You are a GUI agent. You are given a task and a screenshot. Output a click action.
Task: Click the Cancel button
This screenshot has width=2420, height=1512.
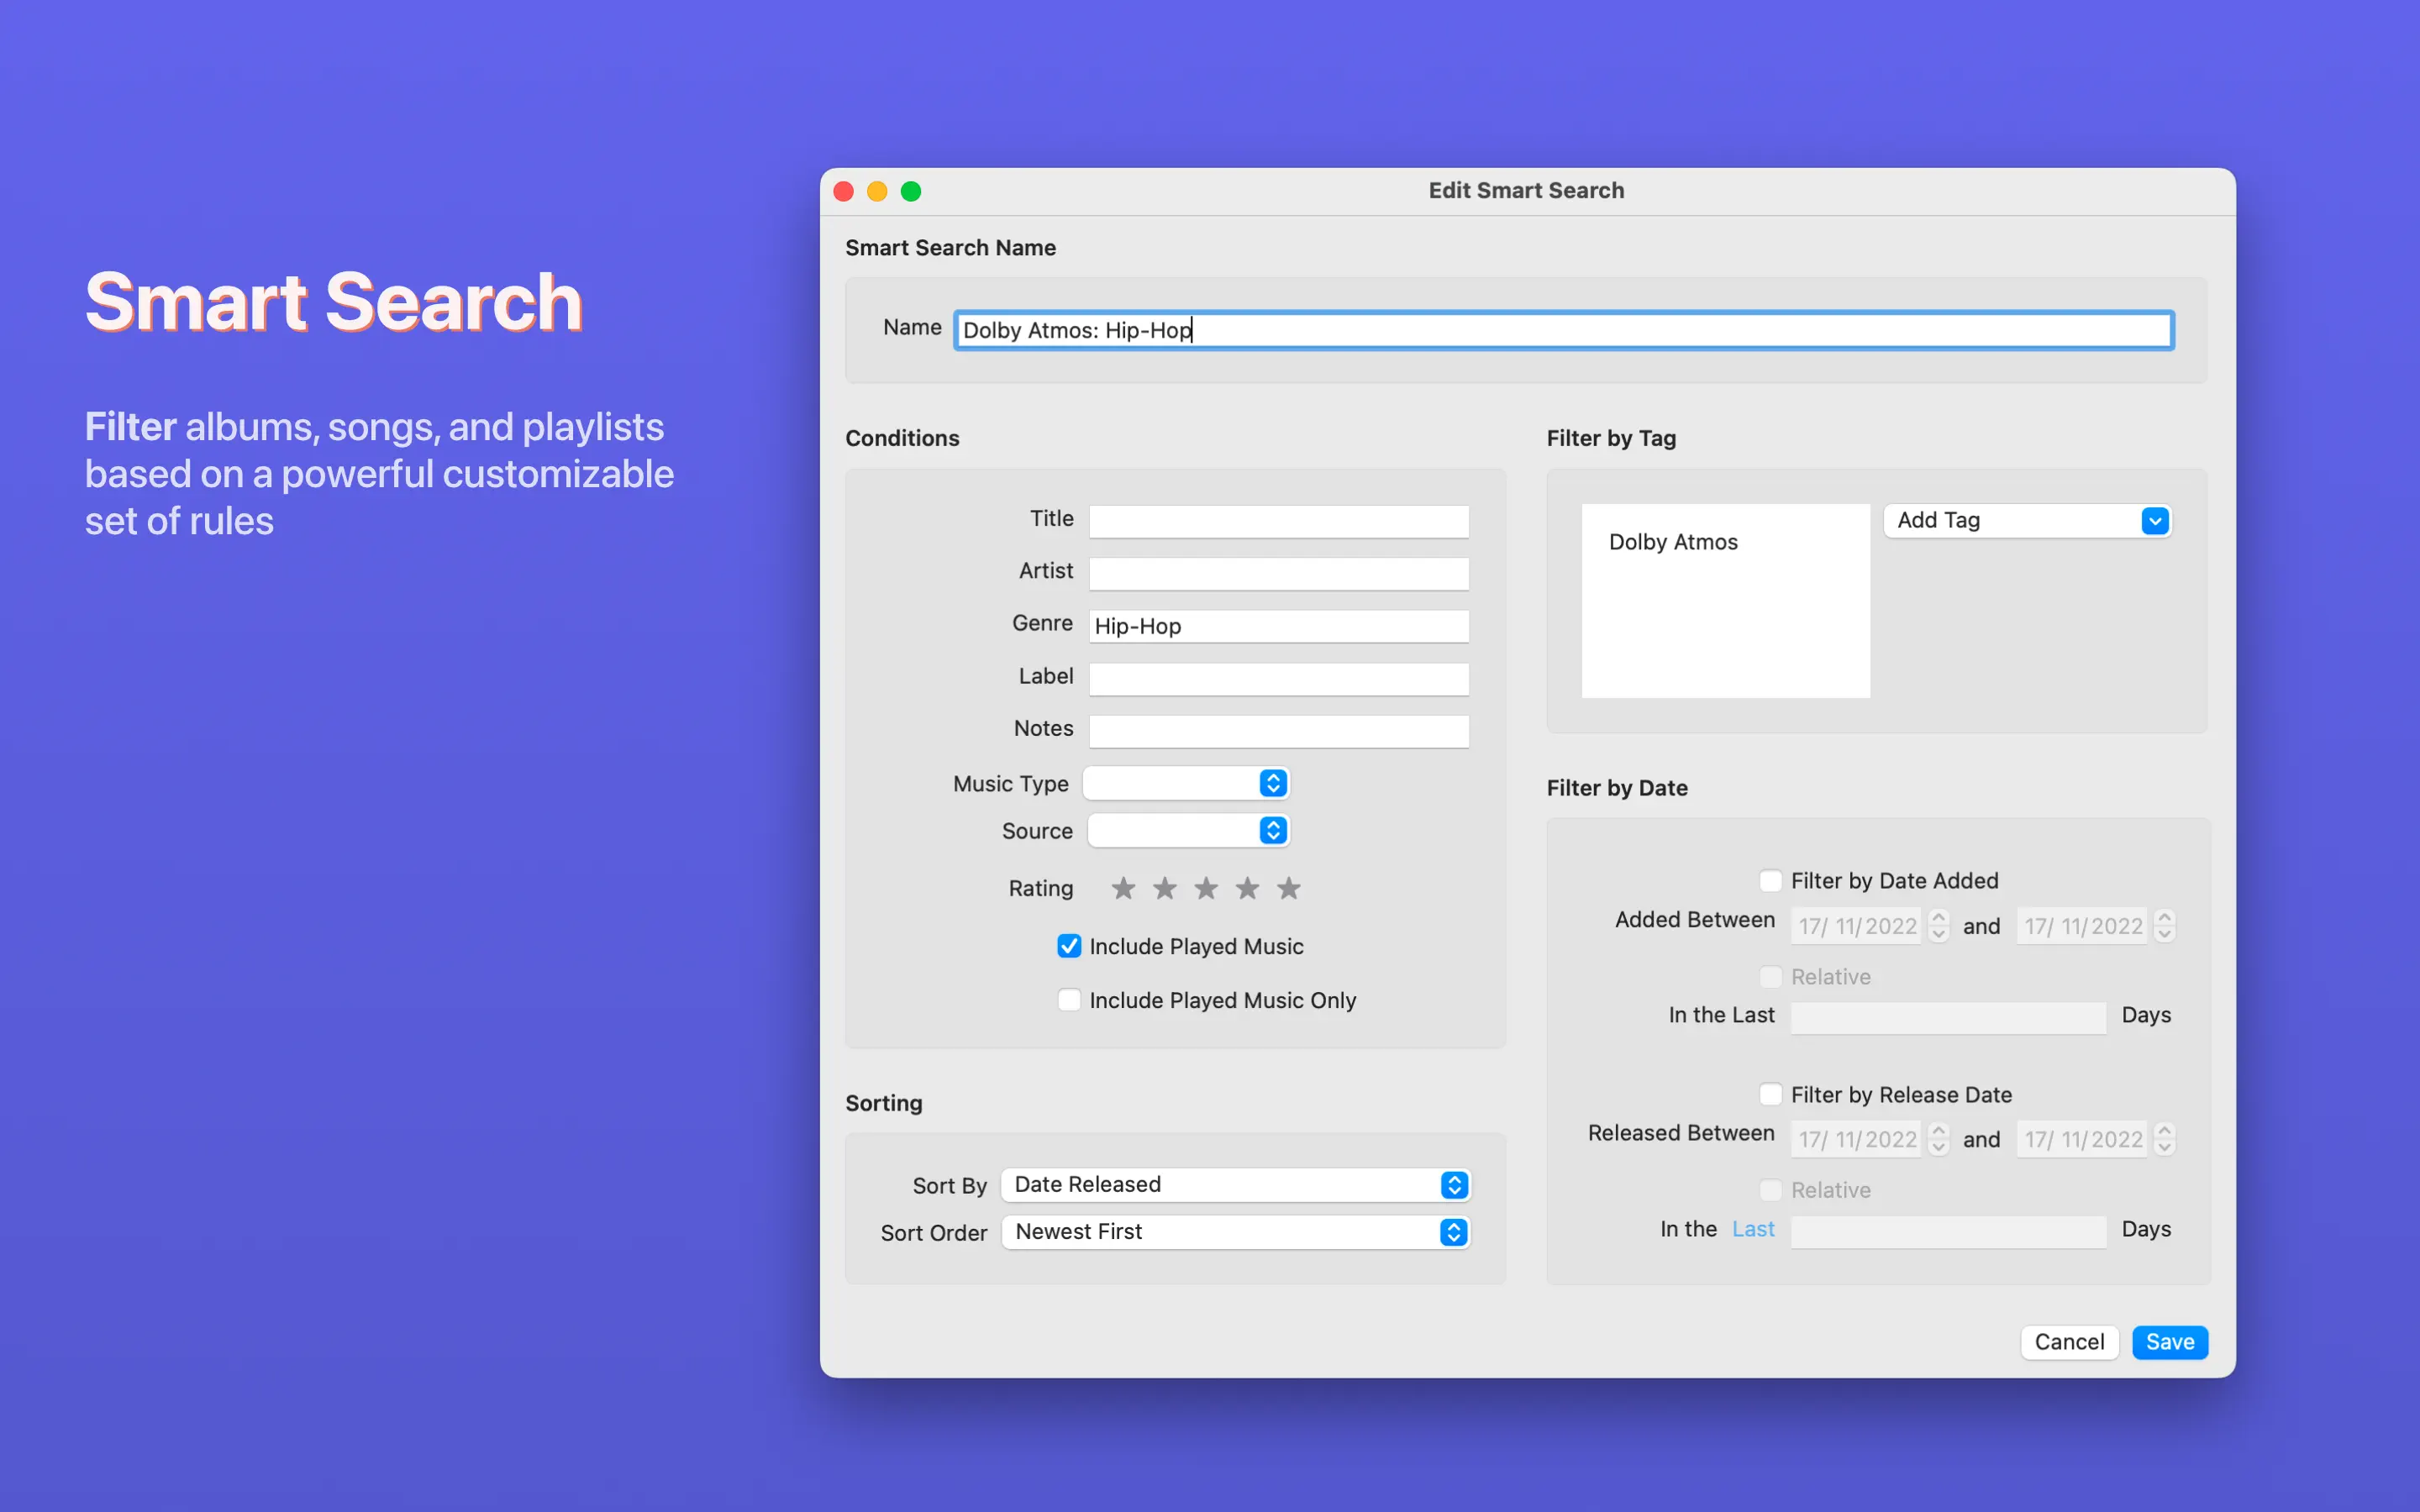pyautogui.click(x=2068, y=1342)
